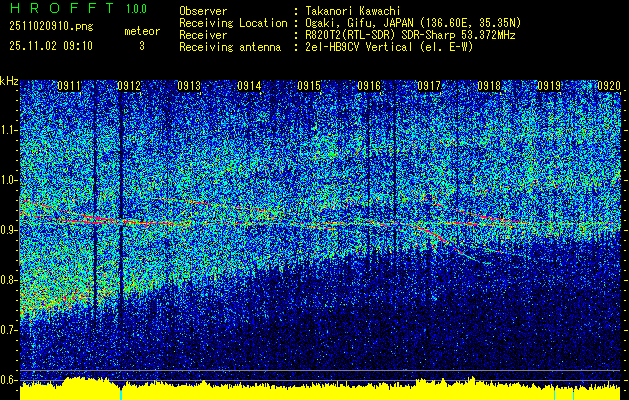
Task: Click the meteor count label
Action: (x=142, y=31)
